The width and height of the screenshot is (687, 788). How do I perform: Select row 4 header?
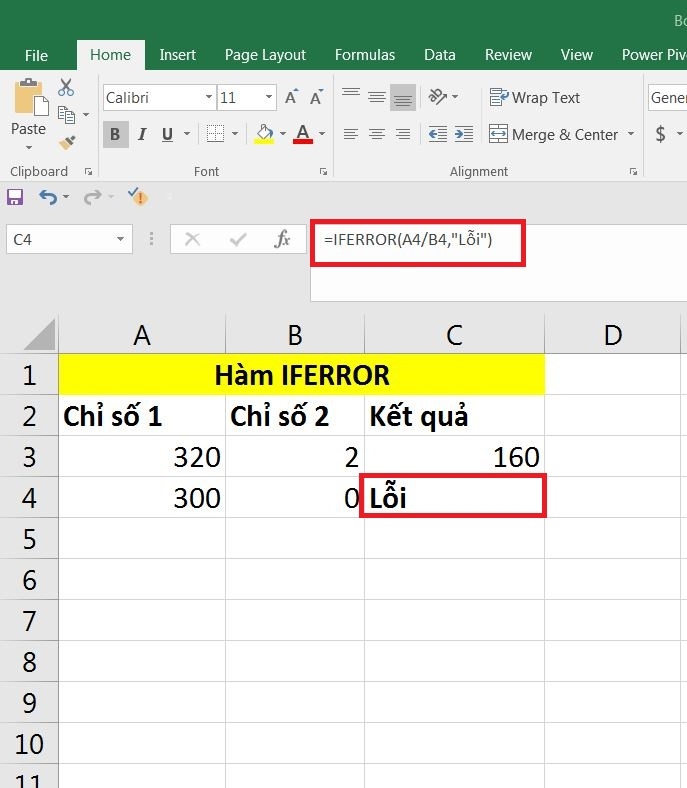coord(29,498)
